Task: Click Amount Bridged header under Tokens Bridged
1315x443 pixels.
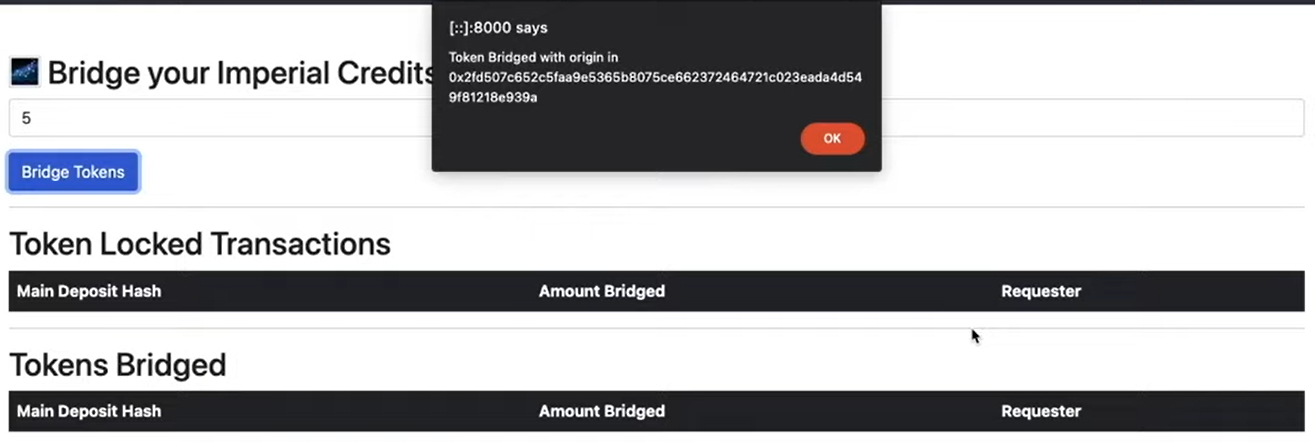Action: pyautogui.click(x=602, y=411)
